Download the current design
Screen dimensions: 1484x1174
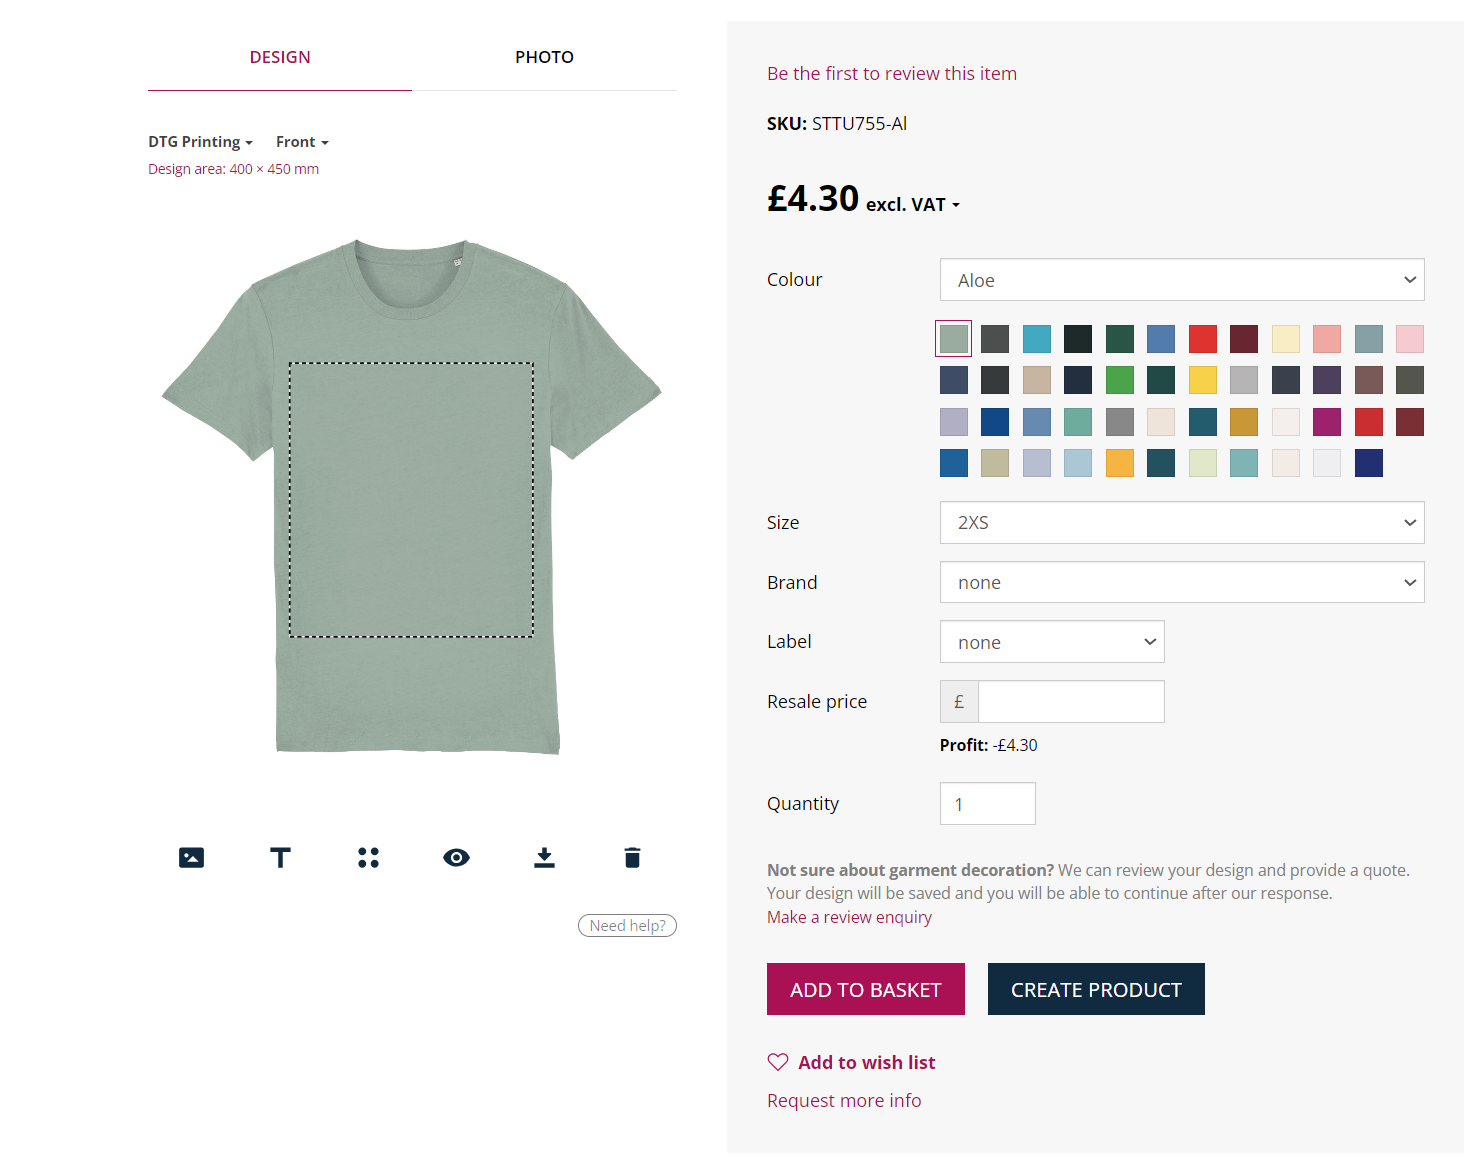tap(544, 857)
